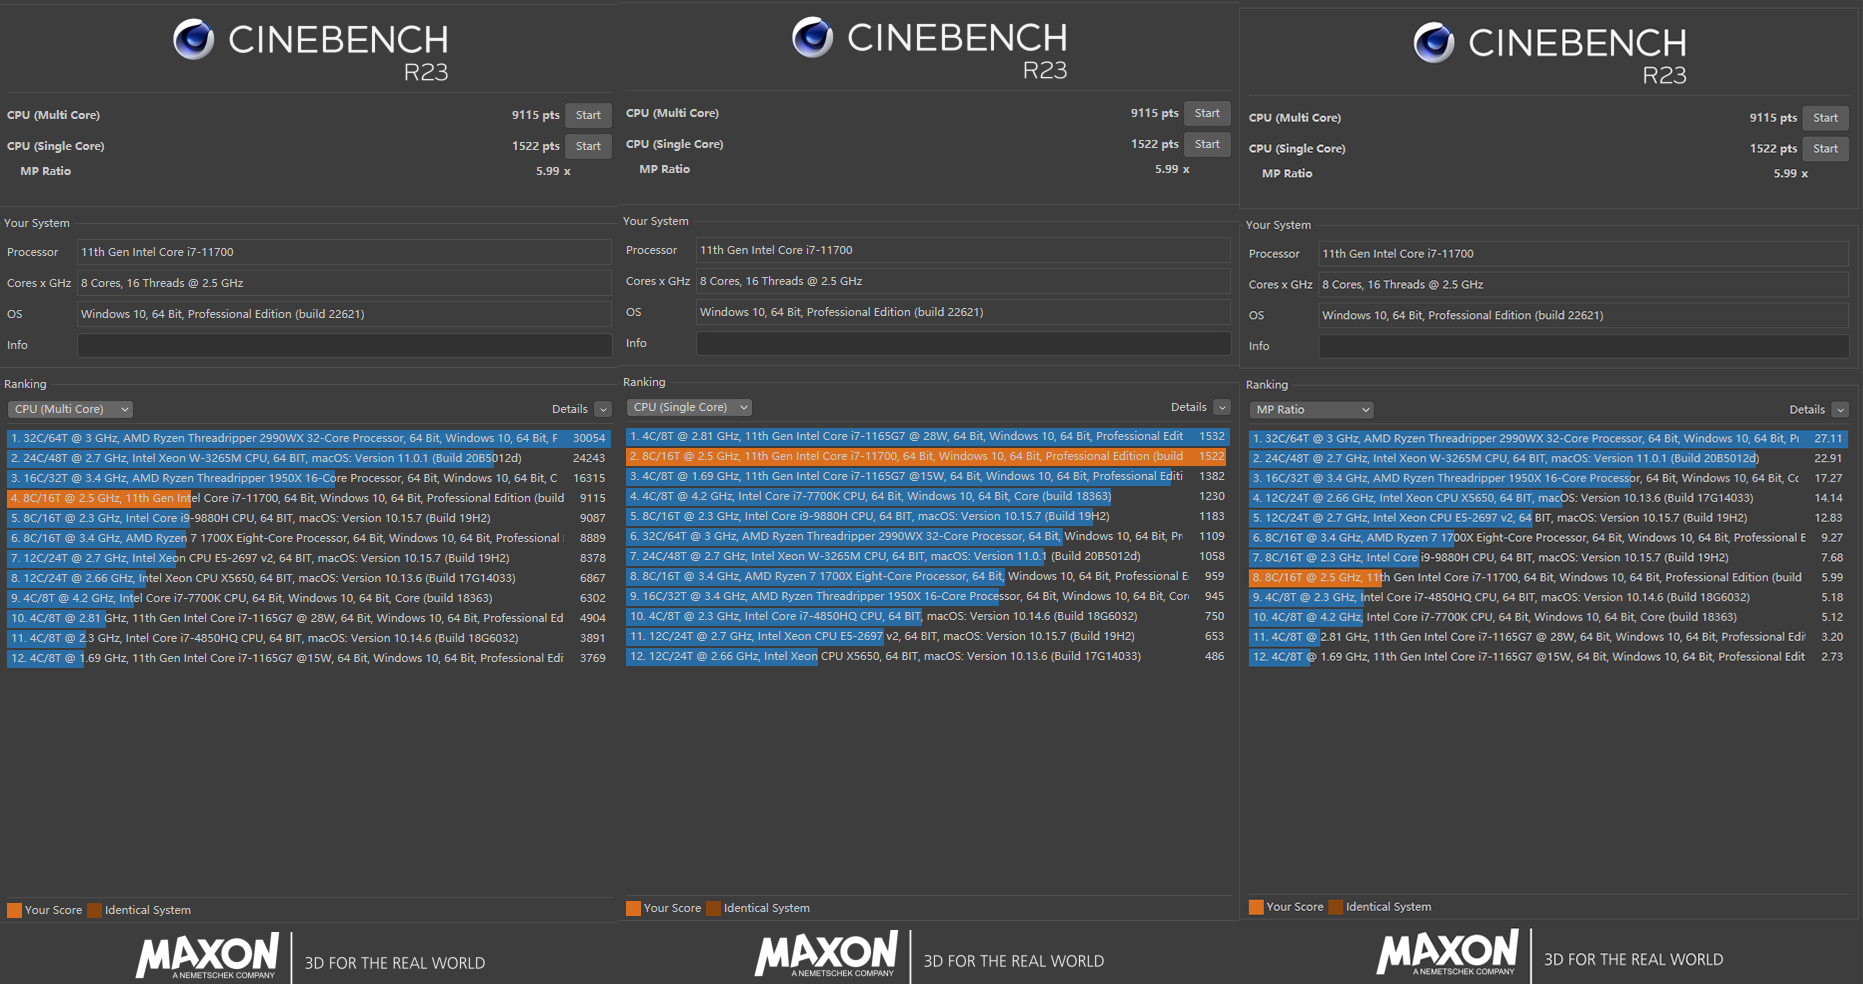Select Ryzen 7 1700X single-core row scoring 959

pos(927,576)
